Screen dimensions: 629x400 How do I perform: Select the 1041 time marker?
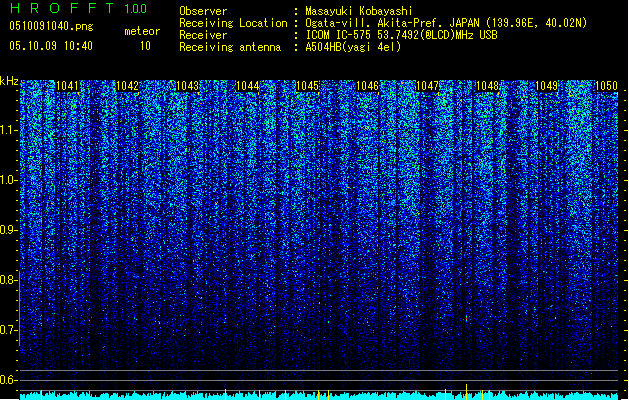[68, 86]
